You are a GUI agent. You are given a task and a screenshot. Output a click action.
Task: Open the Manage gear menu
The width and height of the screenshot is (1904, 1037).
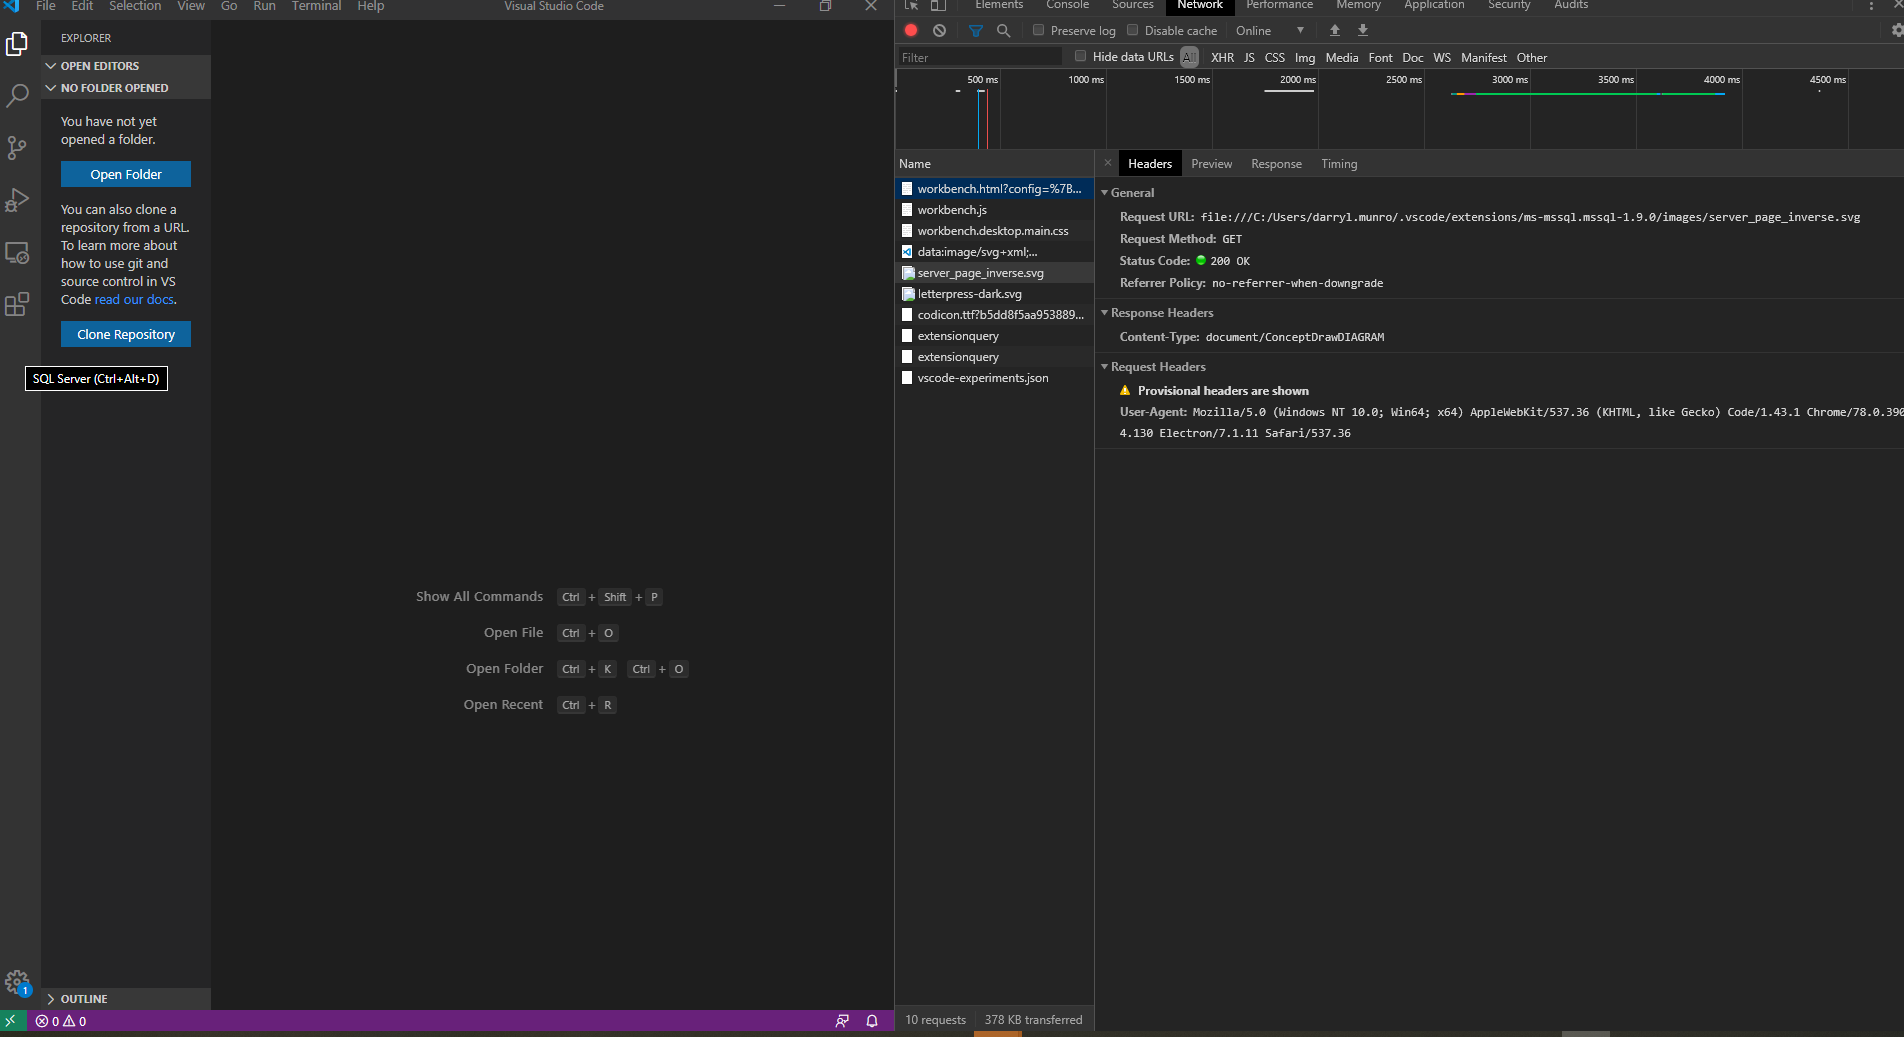(x=17, y=982)
